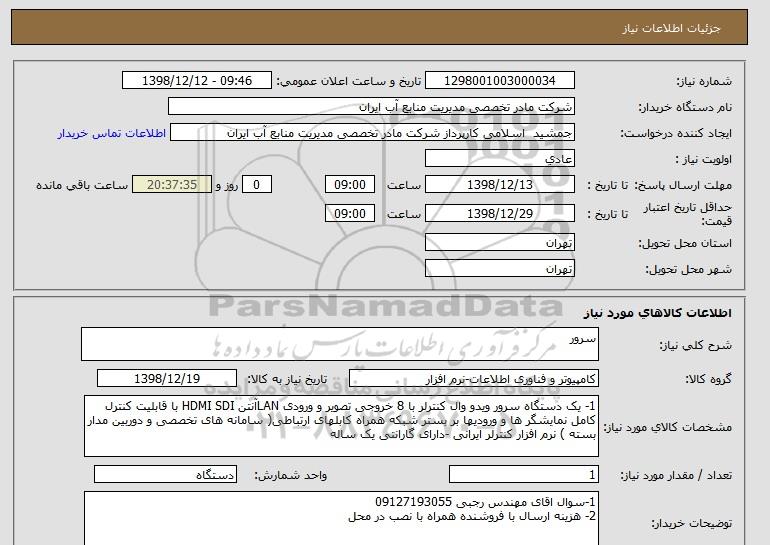Select the buyer notes text area
Viewport: 770px width, 545px height.
click(341, 518)
